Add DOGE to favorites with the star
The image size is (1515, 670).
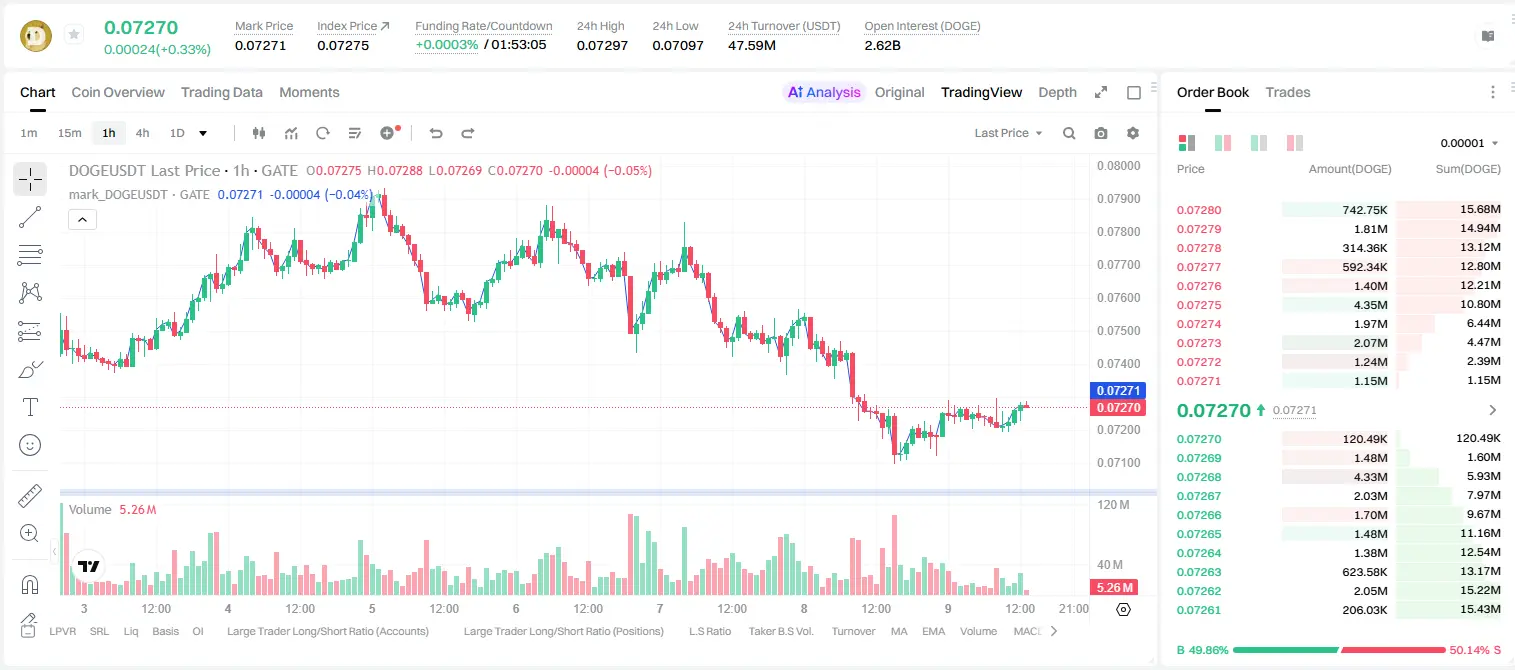point(74,35)
